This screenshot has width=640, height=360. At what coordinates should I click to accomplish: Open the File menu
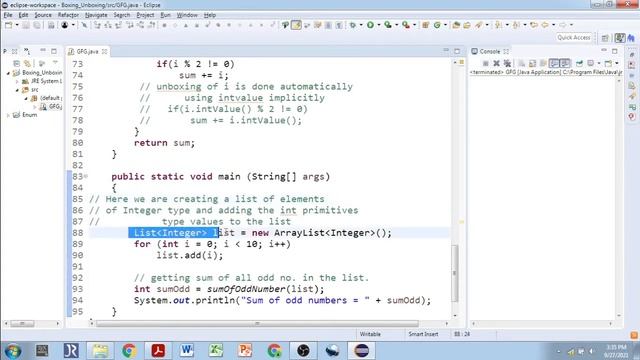[x=8, y=15]
